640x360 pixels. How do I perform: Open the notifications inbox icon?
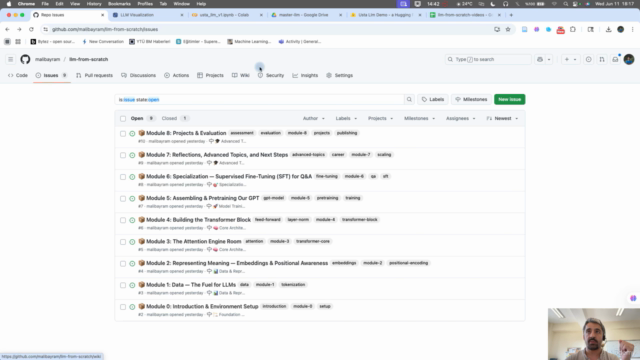pos(615,59)
